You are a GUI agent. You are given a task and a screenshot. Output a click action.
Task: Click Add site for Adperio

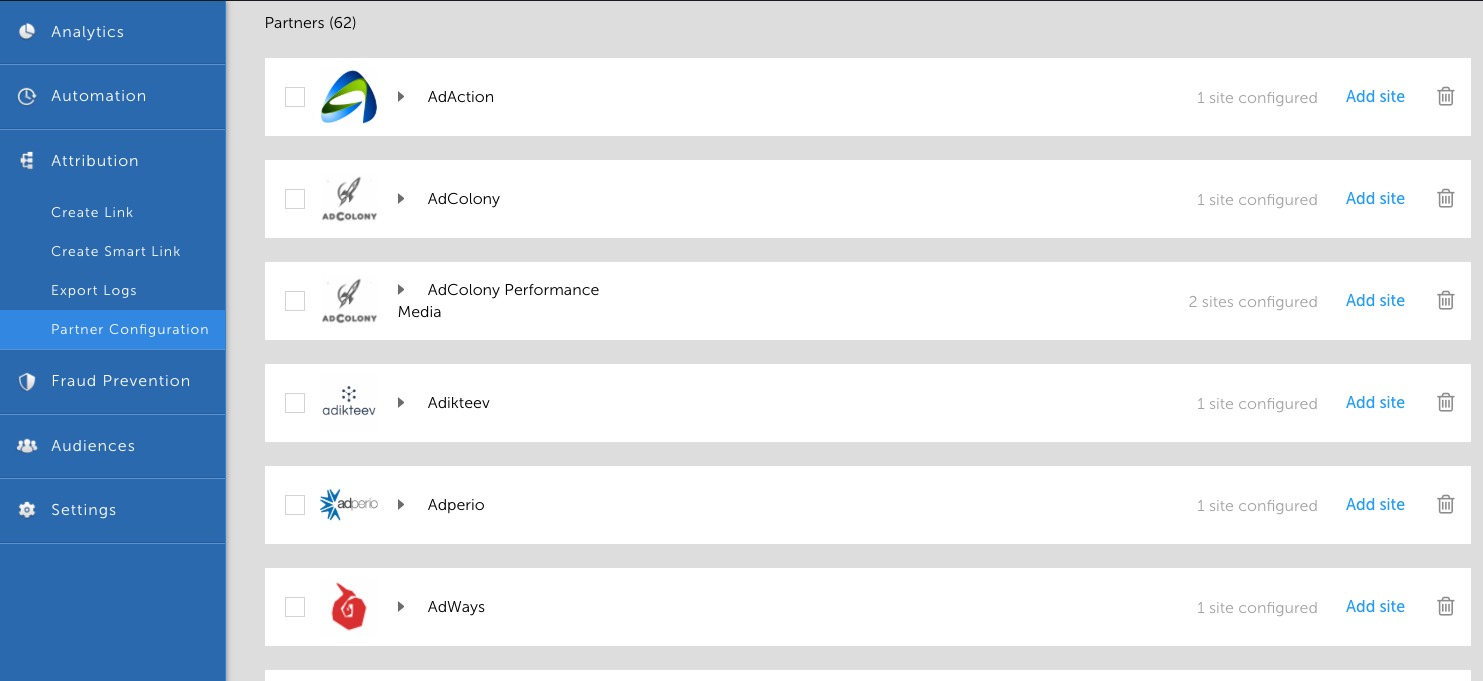coord(1375,505)
